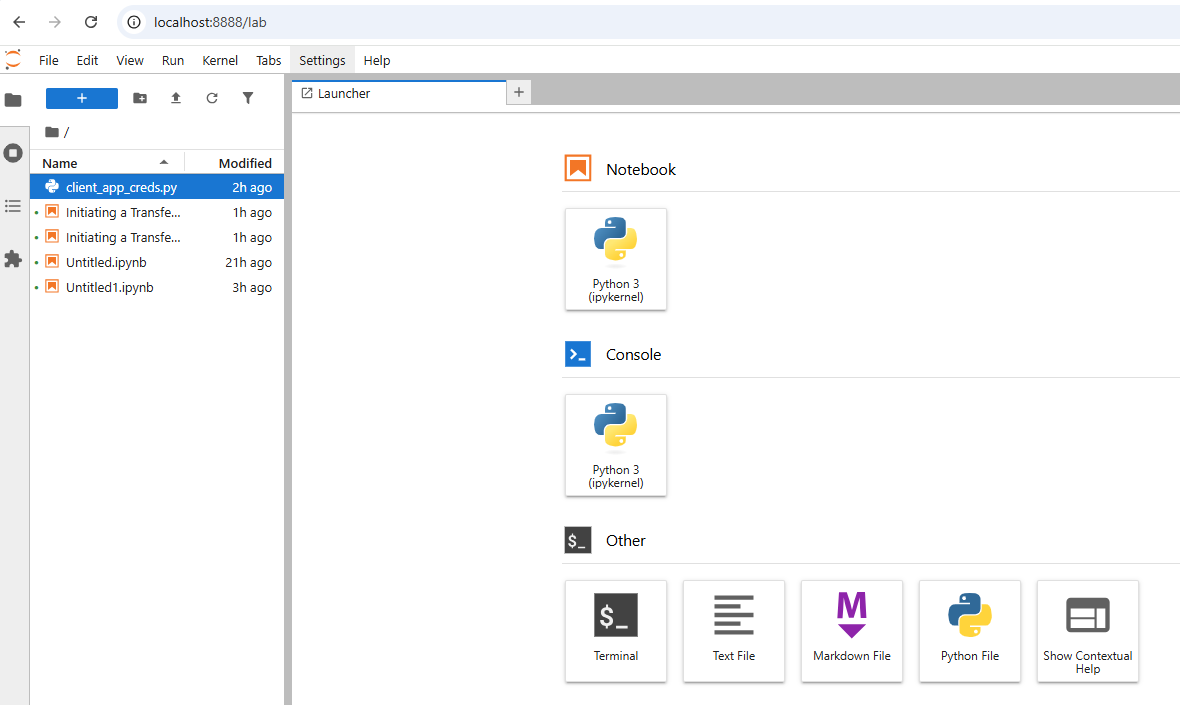Create a Python 3 notebook
Viewport: 1180px width, 705px height.
[616, 259]
